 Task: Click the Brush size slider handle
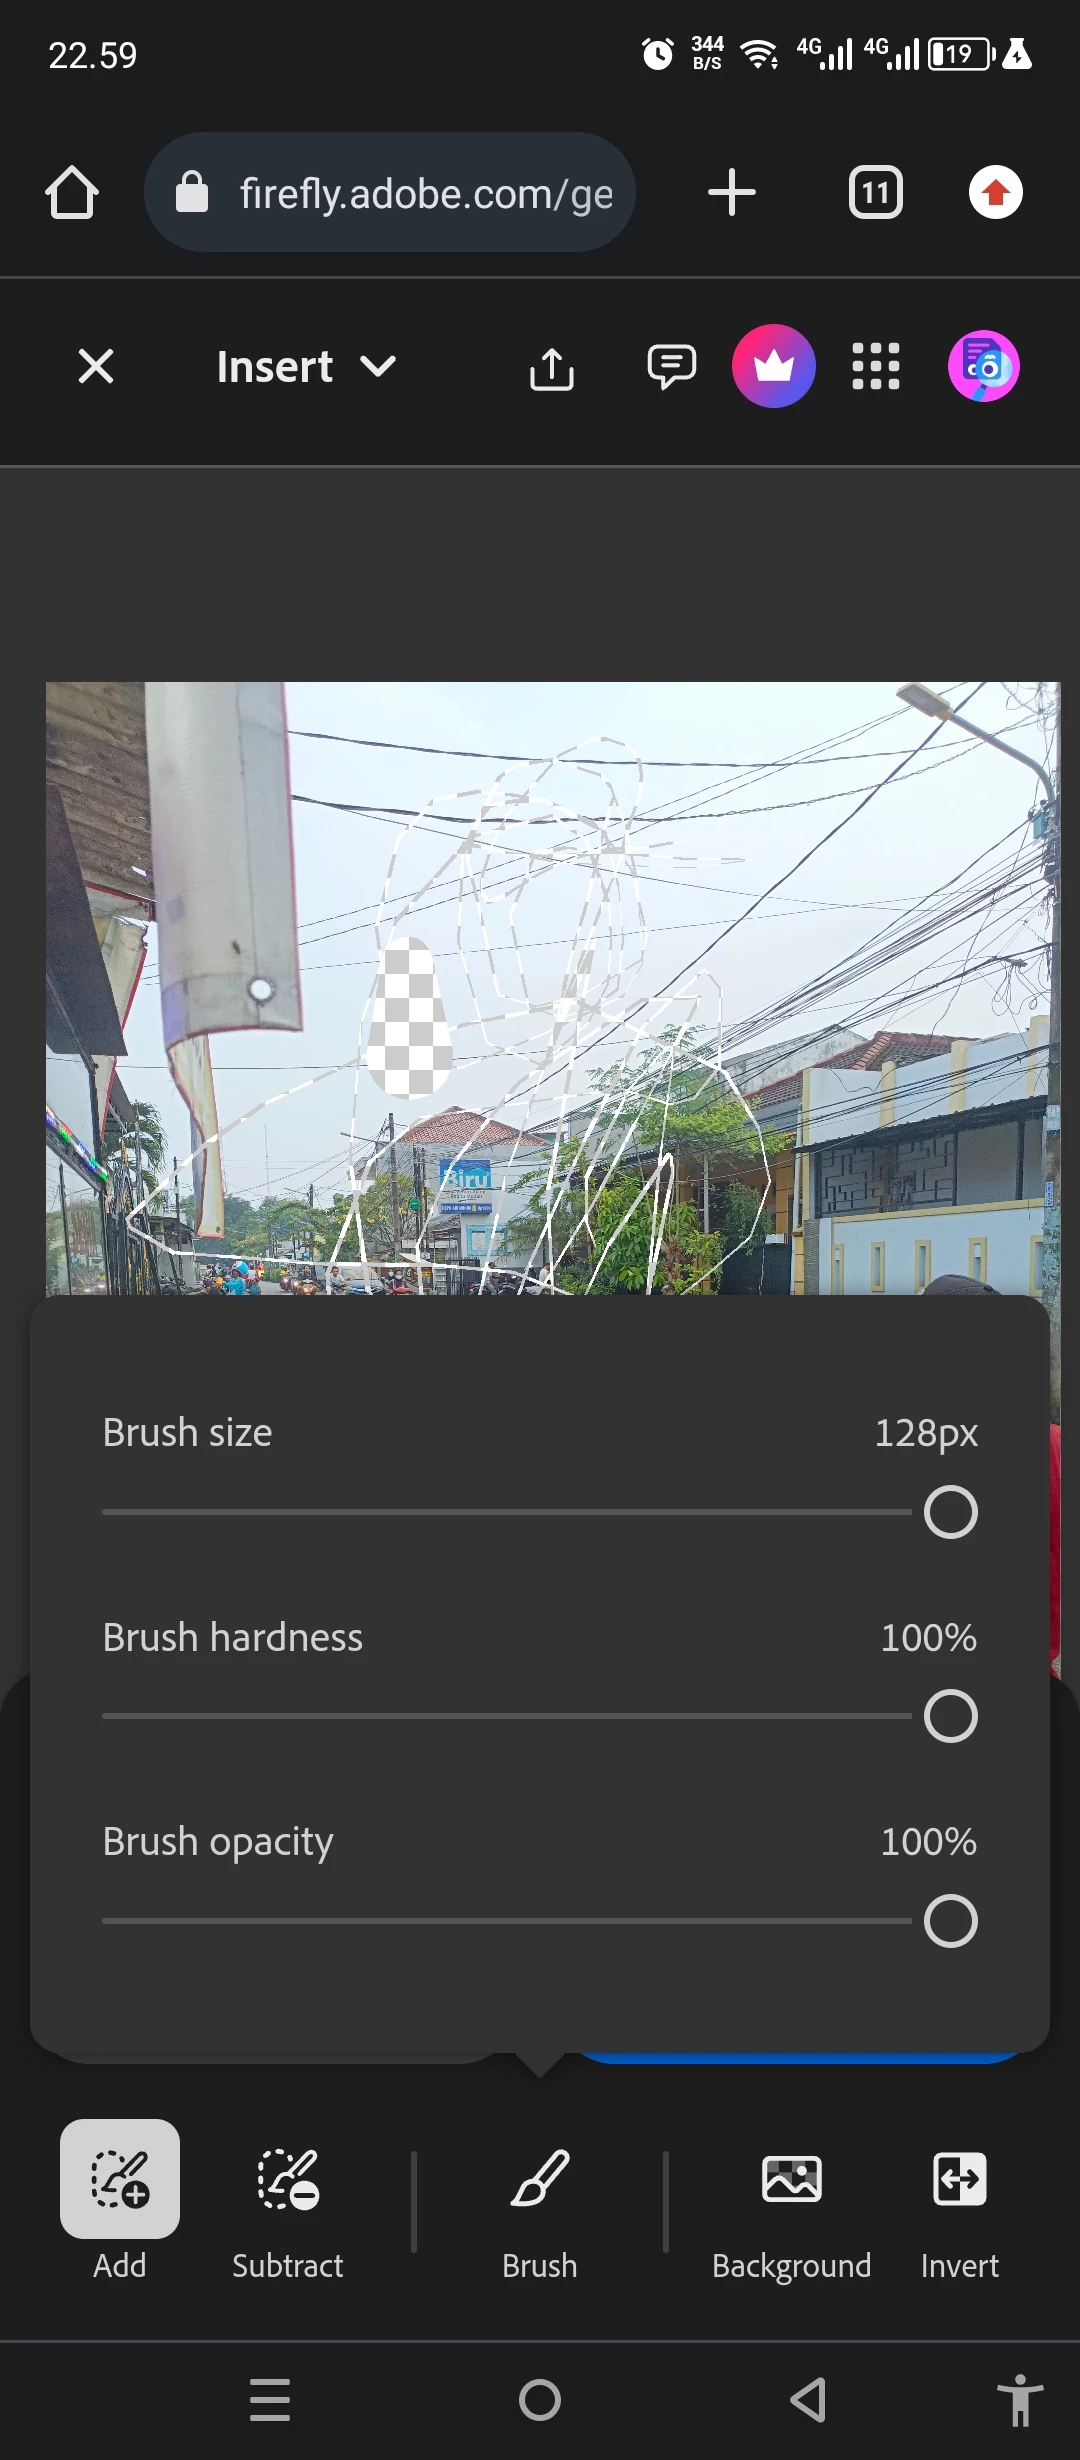coord(951,1512)
